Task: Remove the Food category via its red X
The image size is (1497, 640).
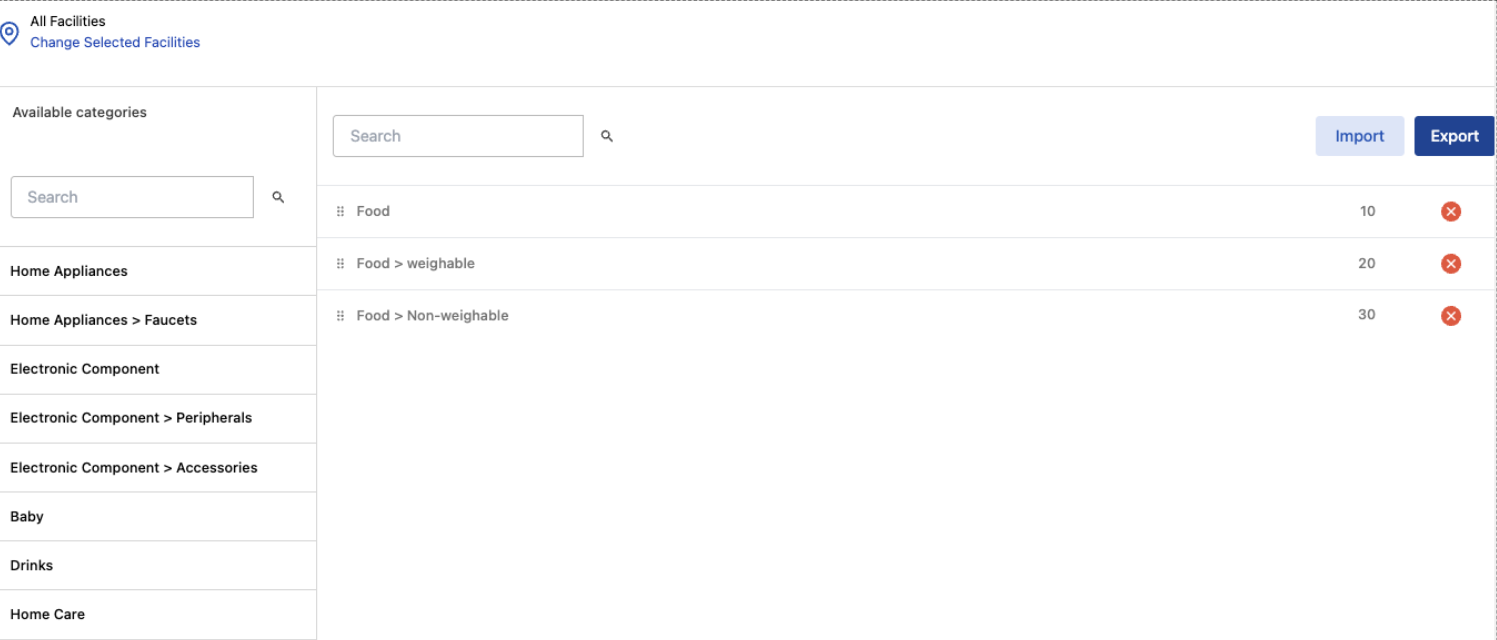Action: pyautogui.click(x=1451, y=211)
